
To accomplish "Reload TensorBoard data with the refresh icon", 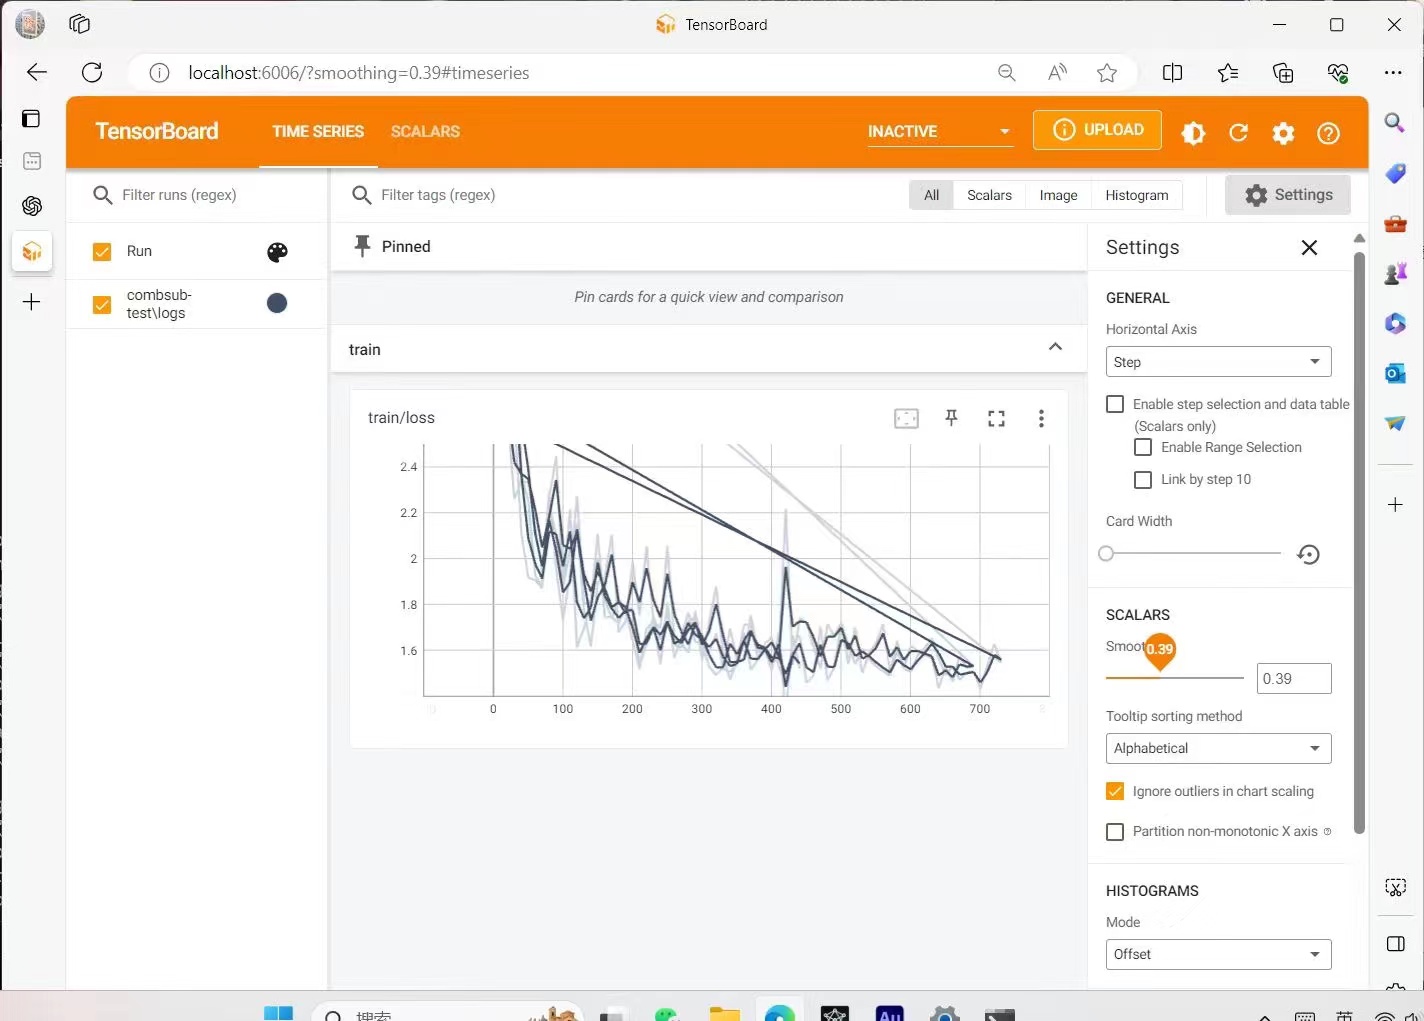I will pyautogui.click(x=1238, y=133).
